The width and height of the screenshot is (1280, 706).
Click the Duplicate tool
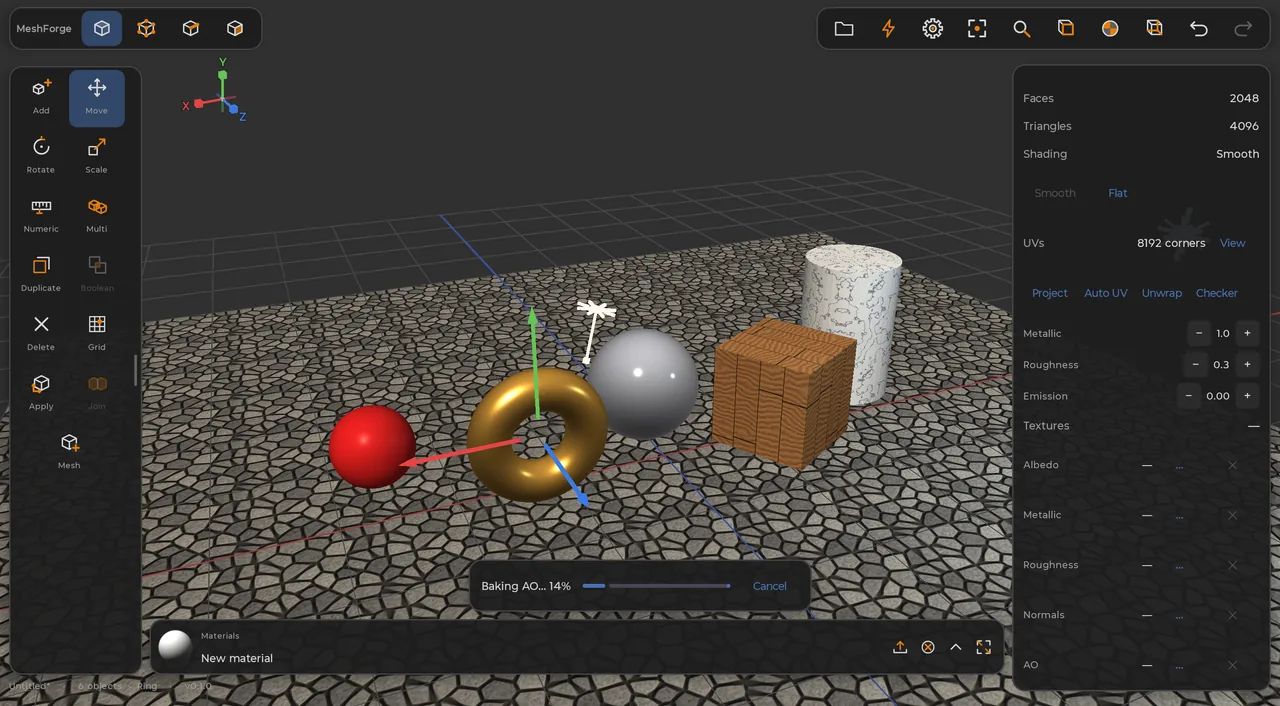[x=41, y=275]
